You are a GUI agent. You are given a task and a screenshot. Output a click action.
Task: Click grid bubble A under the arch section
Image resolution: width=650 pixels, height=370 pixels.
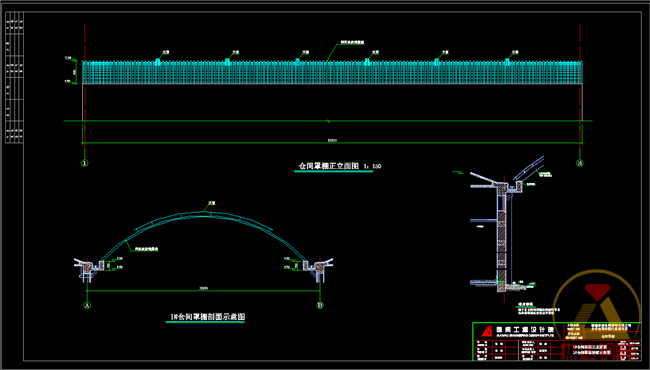pyautogui.click(x=87, y=305)
